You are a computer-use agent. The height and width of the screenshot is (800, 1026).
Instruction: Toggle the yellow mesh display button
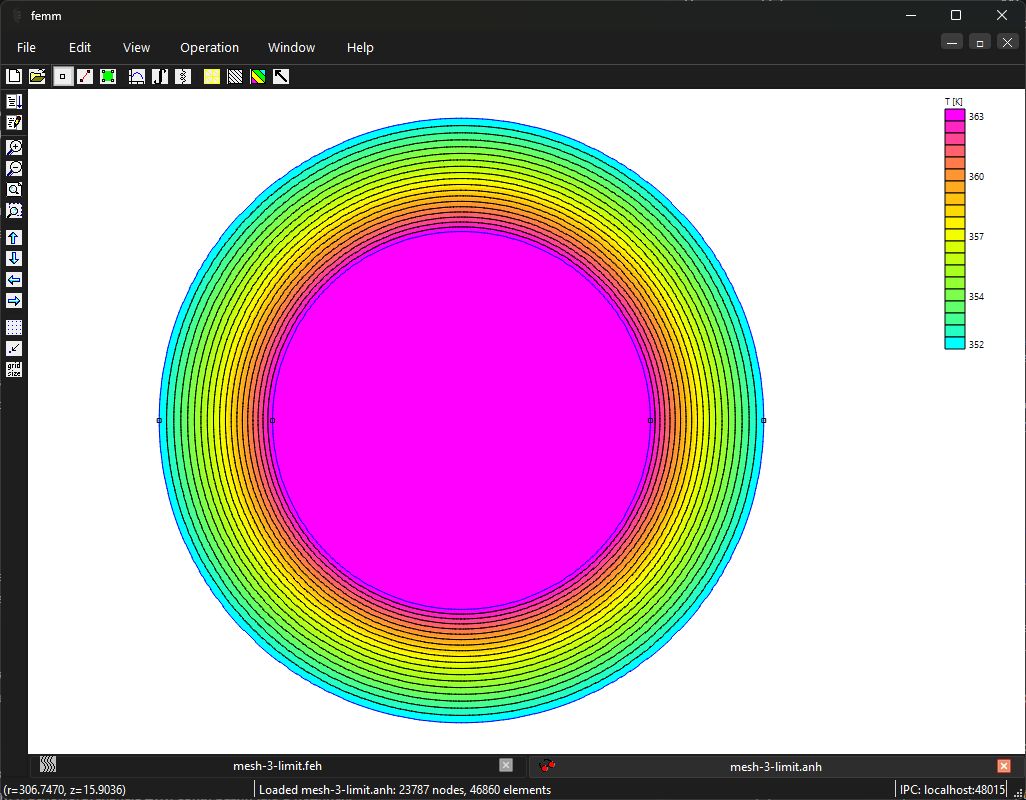click(x=211, y=77)
